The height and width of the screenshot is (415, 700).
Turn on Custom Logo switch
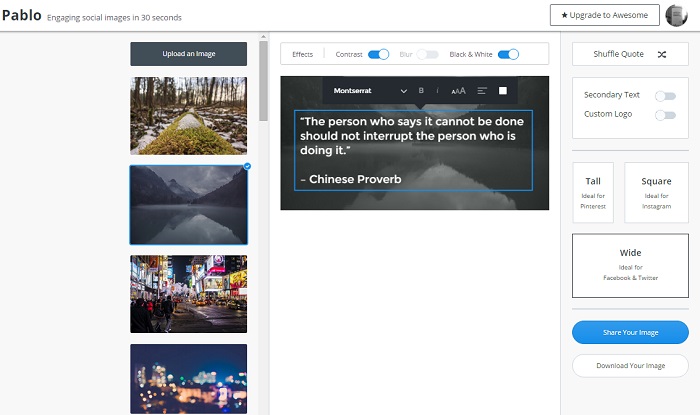tap(664, 115)
